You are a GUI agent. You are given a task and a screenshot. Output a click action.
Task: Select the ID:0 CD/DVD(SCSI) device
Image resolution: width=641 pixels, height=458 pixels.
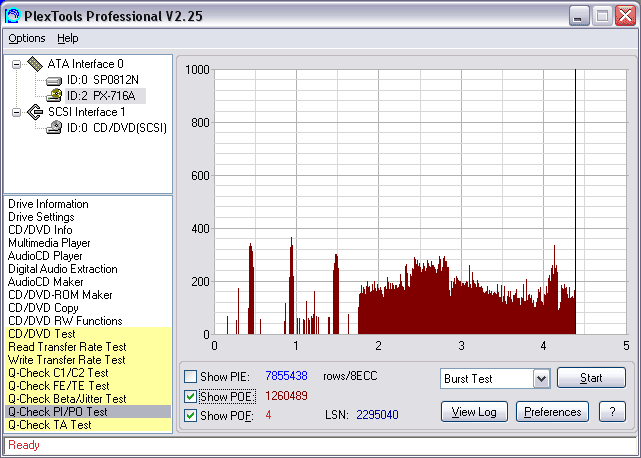[x=117, y=128]
